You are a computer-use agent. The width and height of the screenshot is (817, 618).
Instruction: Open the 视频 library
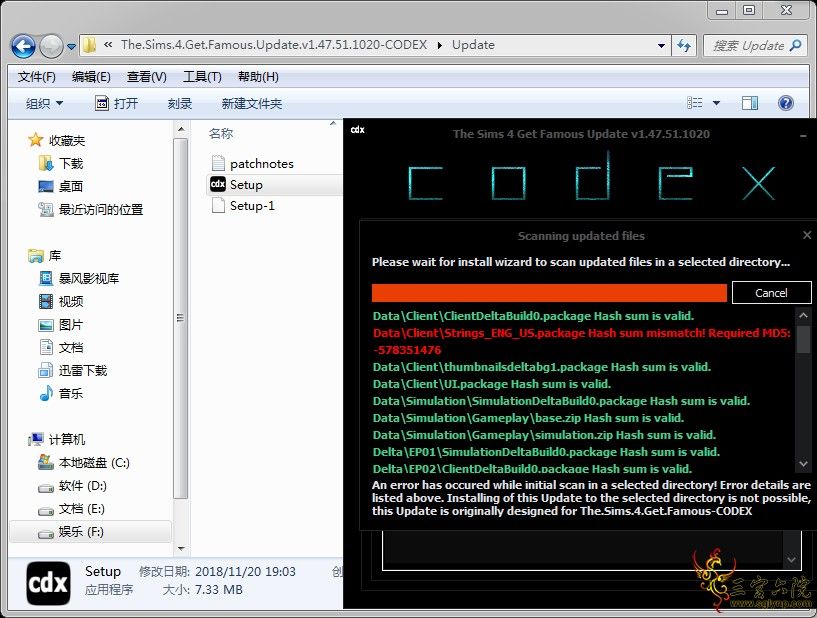(61, 301)
